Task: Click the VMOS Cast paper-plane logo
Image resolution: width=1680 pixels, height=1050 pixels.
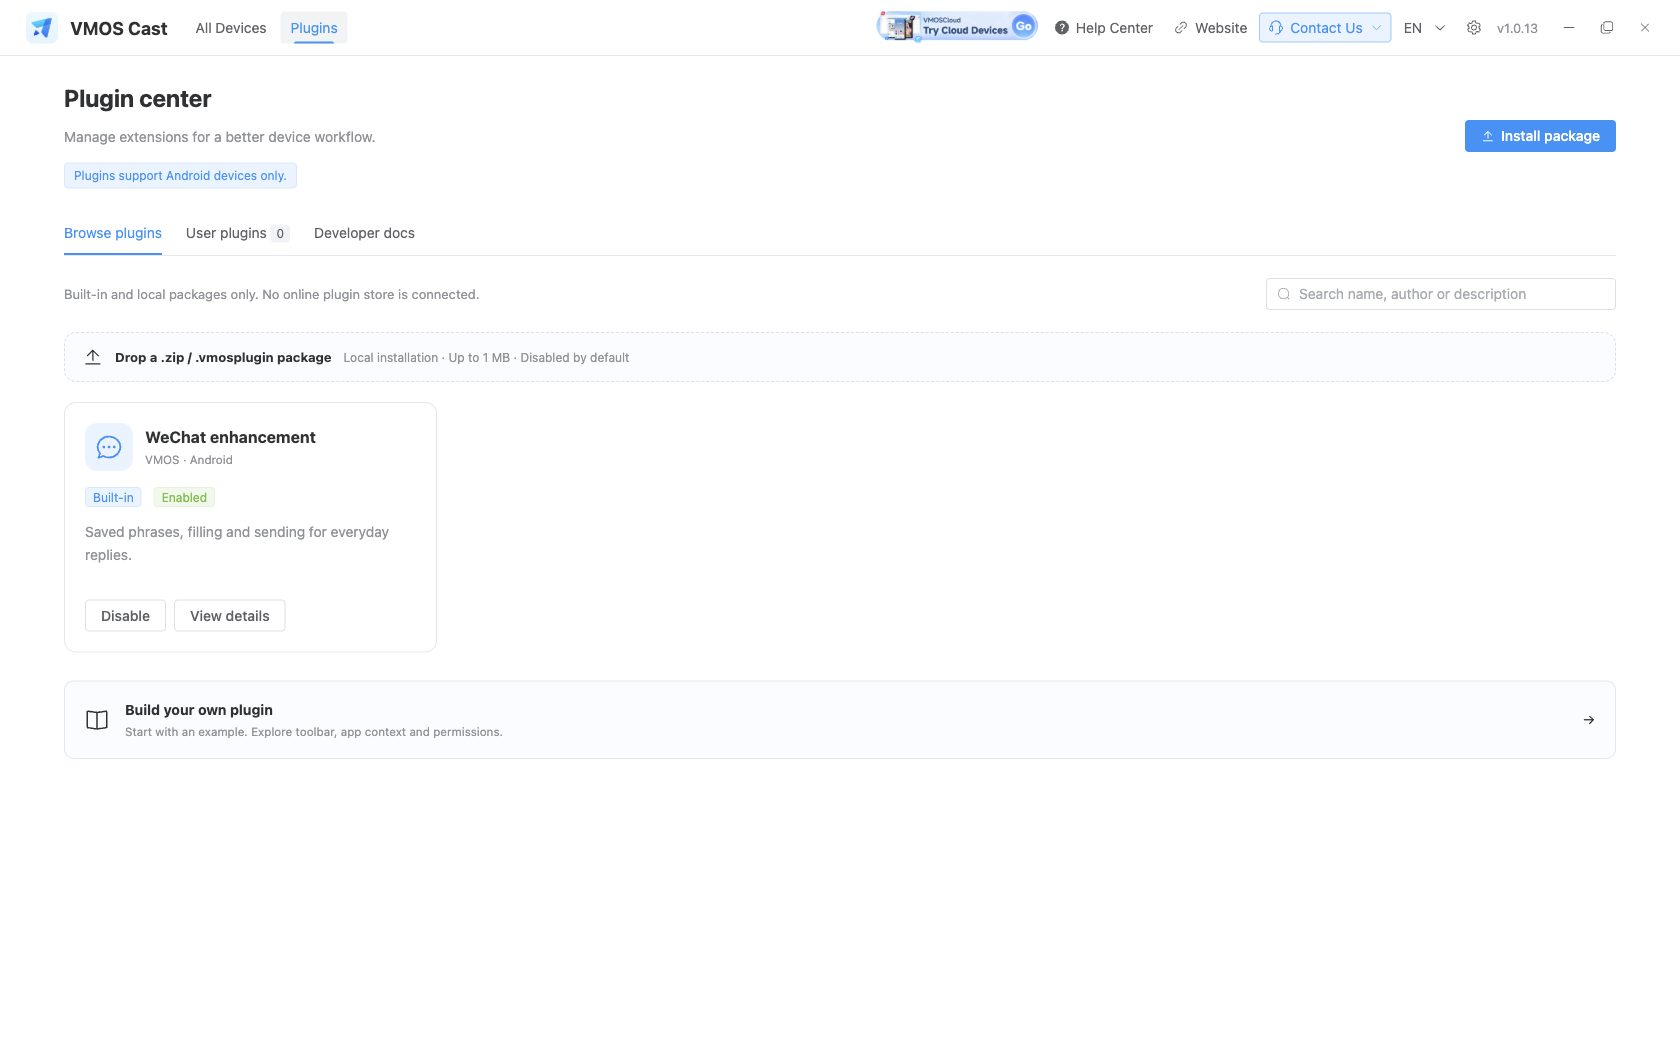Action: point(42,28)
